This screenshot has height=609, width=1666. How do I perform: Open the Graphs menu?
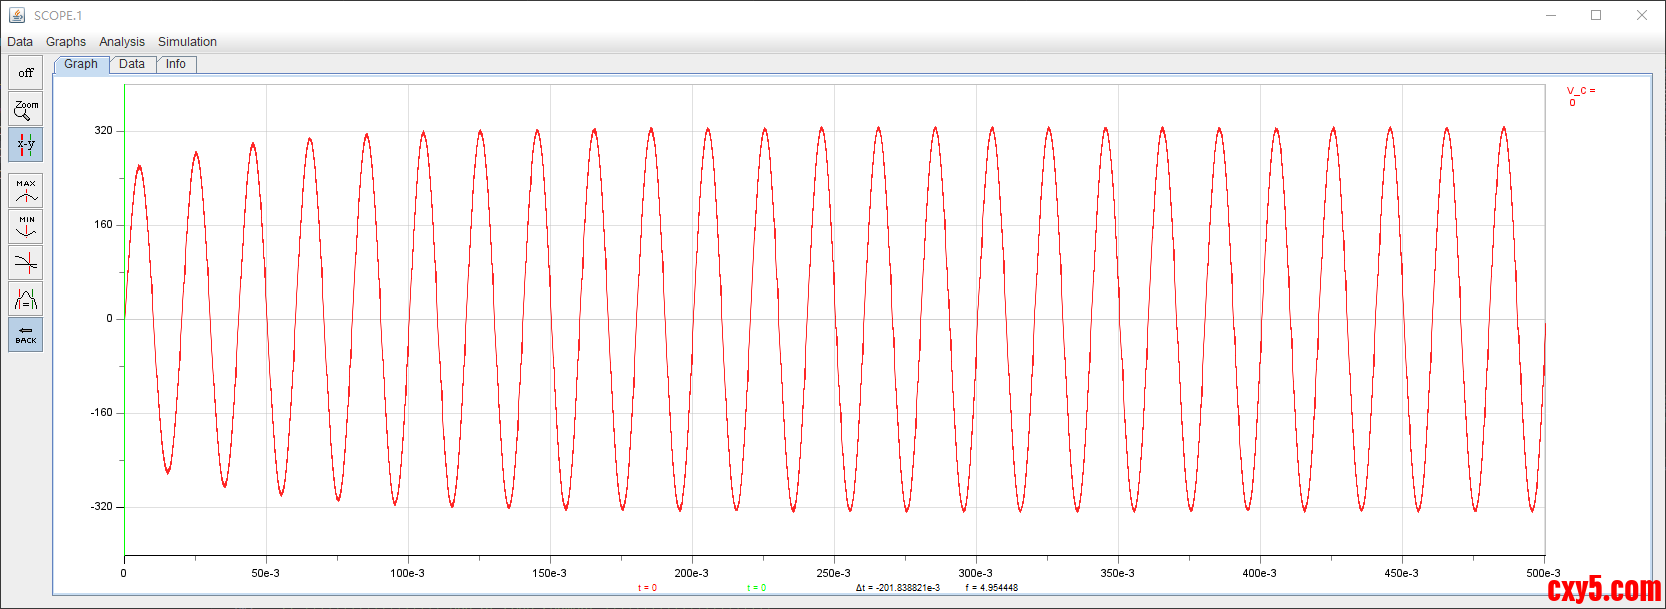coord(66,42)
